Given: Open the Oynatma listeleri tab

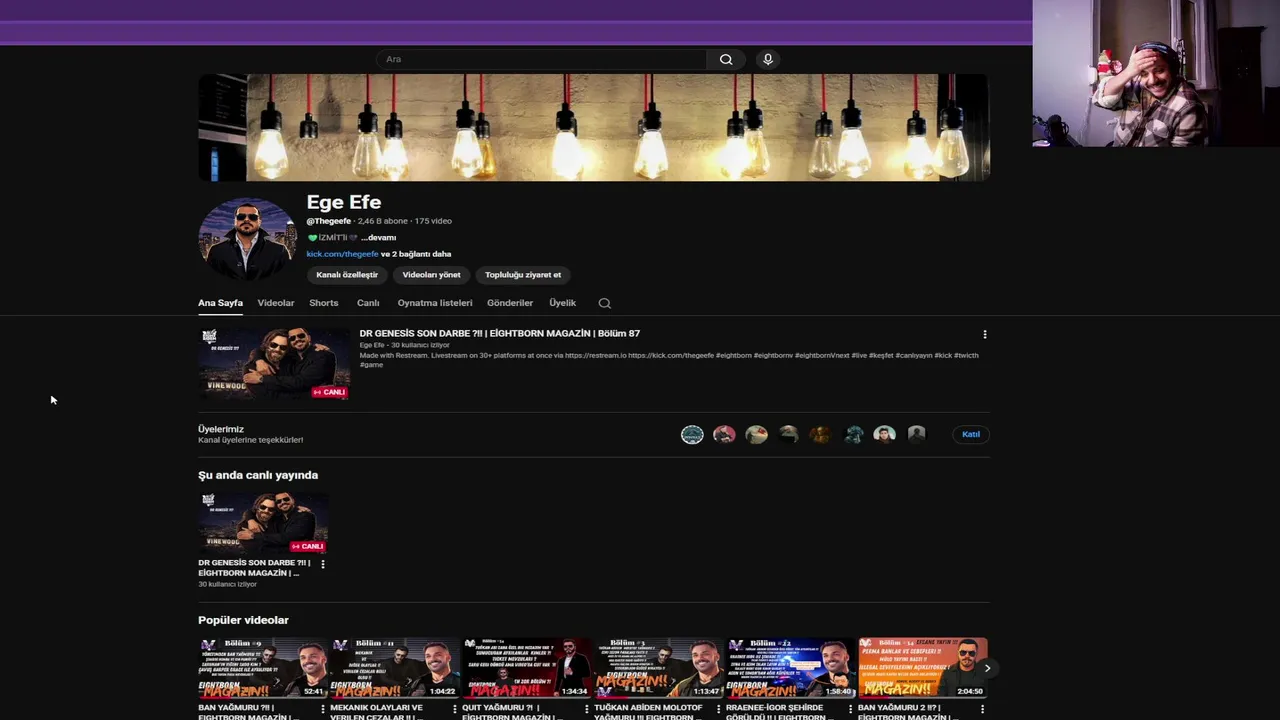Looking at the screenshot, I should 435,303.
